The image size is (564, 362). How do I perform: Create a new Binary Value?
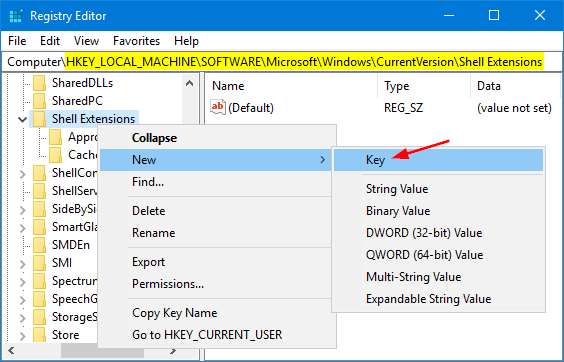tap(438, 211)
